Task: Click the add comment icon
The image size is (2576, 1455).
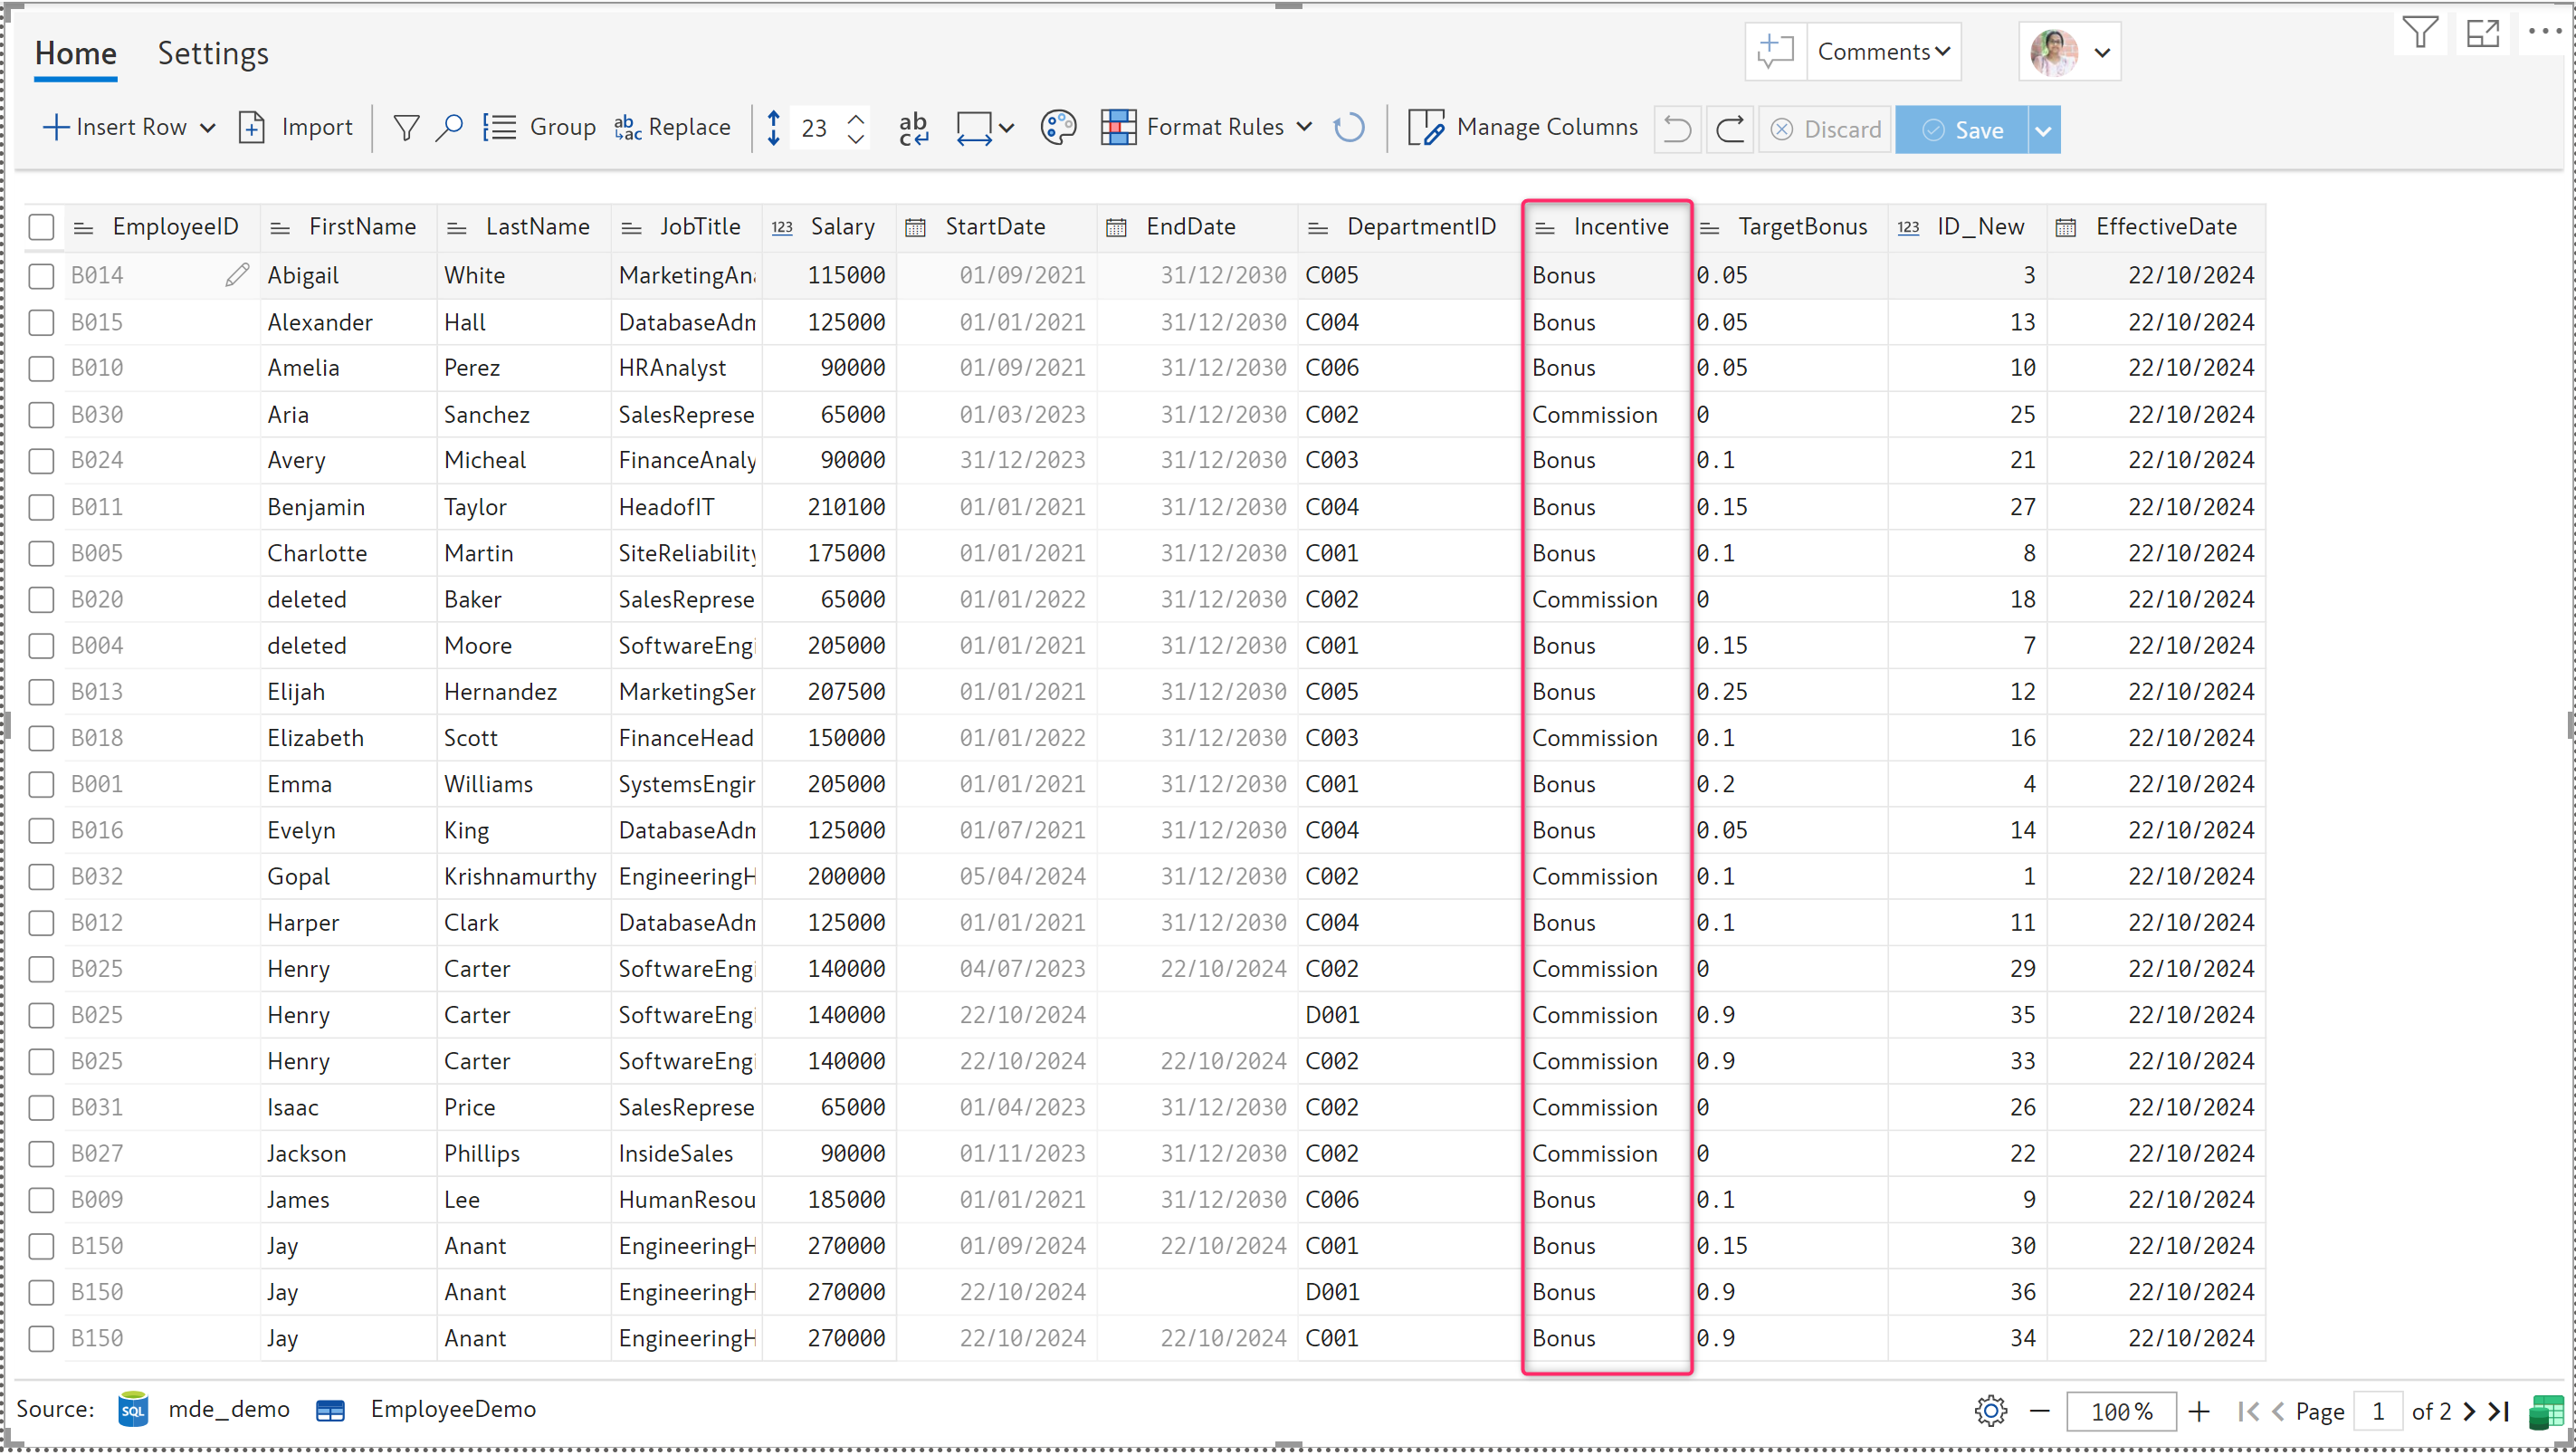Action: click(x=1775, y=51)
